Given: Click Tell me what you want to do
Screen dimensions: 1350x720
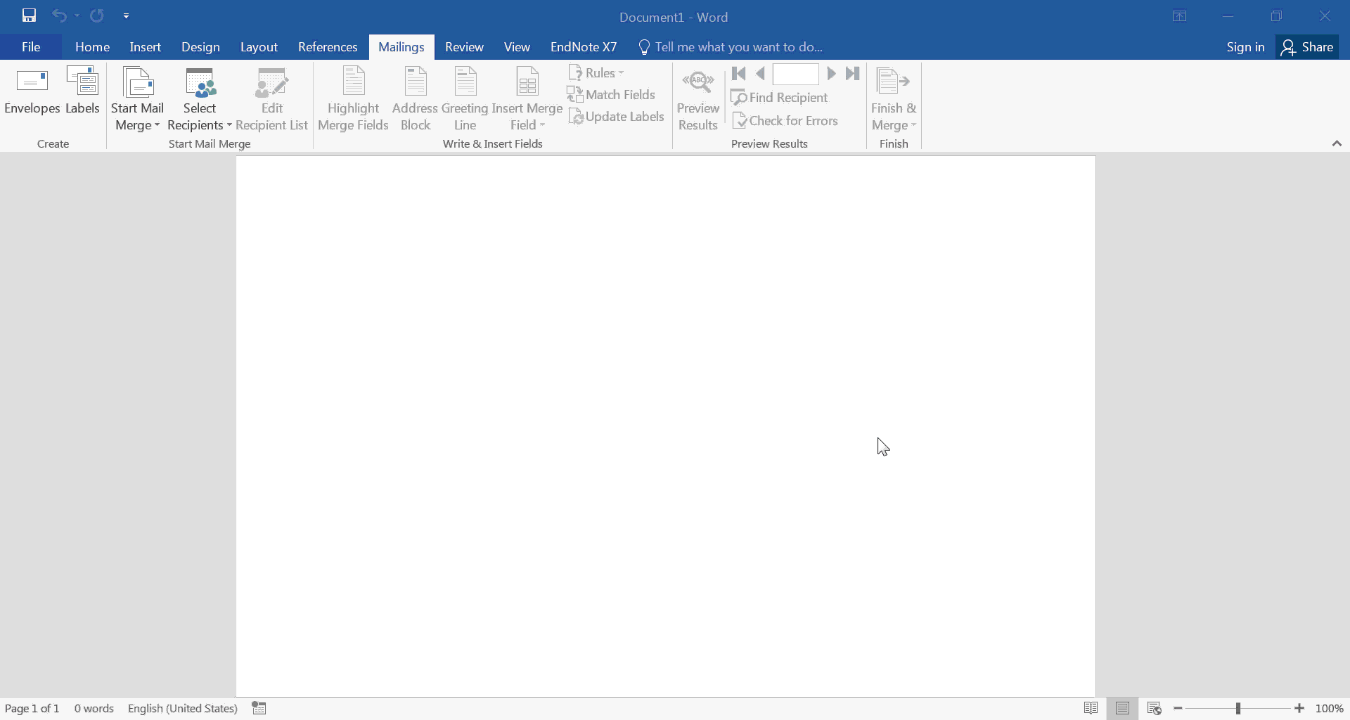Looking at the screenshot, I should (x=730, y=47).
